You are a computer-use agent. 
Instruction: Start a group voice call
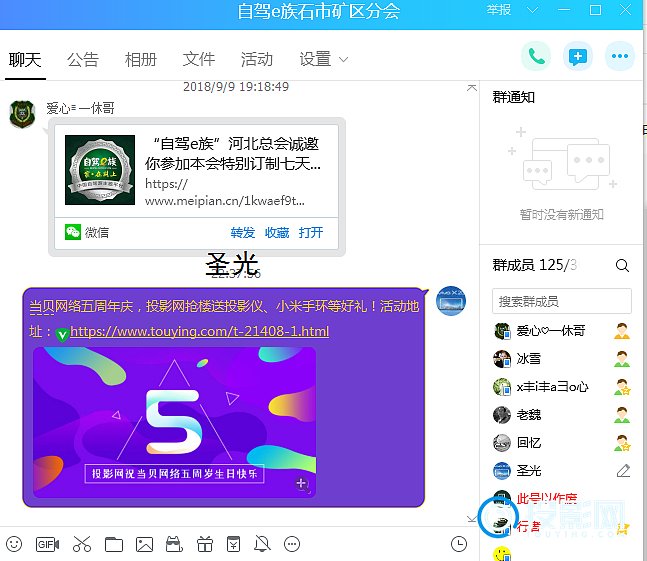536,56
